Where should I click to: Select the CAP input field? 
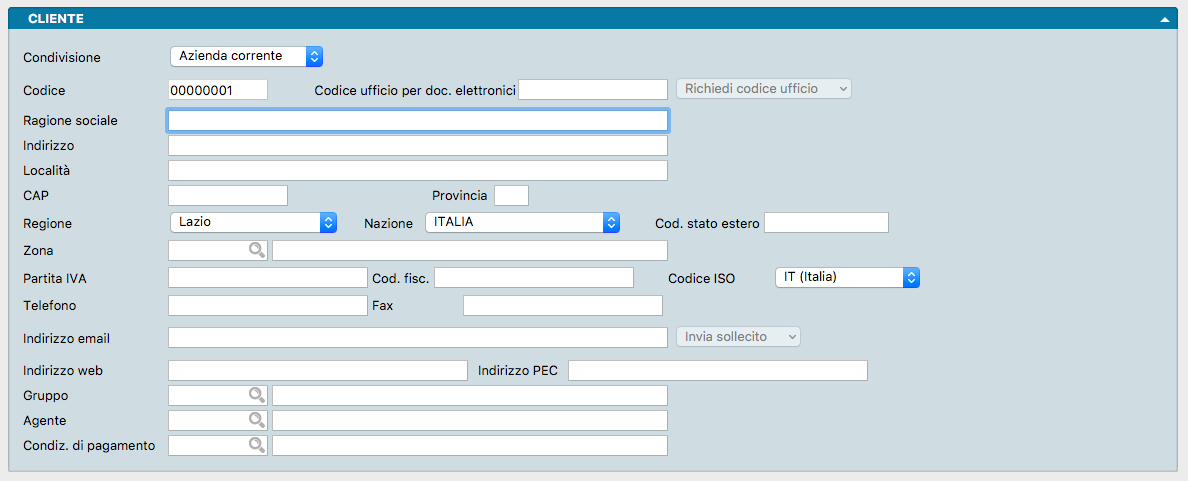click(227, 195)
